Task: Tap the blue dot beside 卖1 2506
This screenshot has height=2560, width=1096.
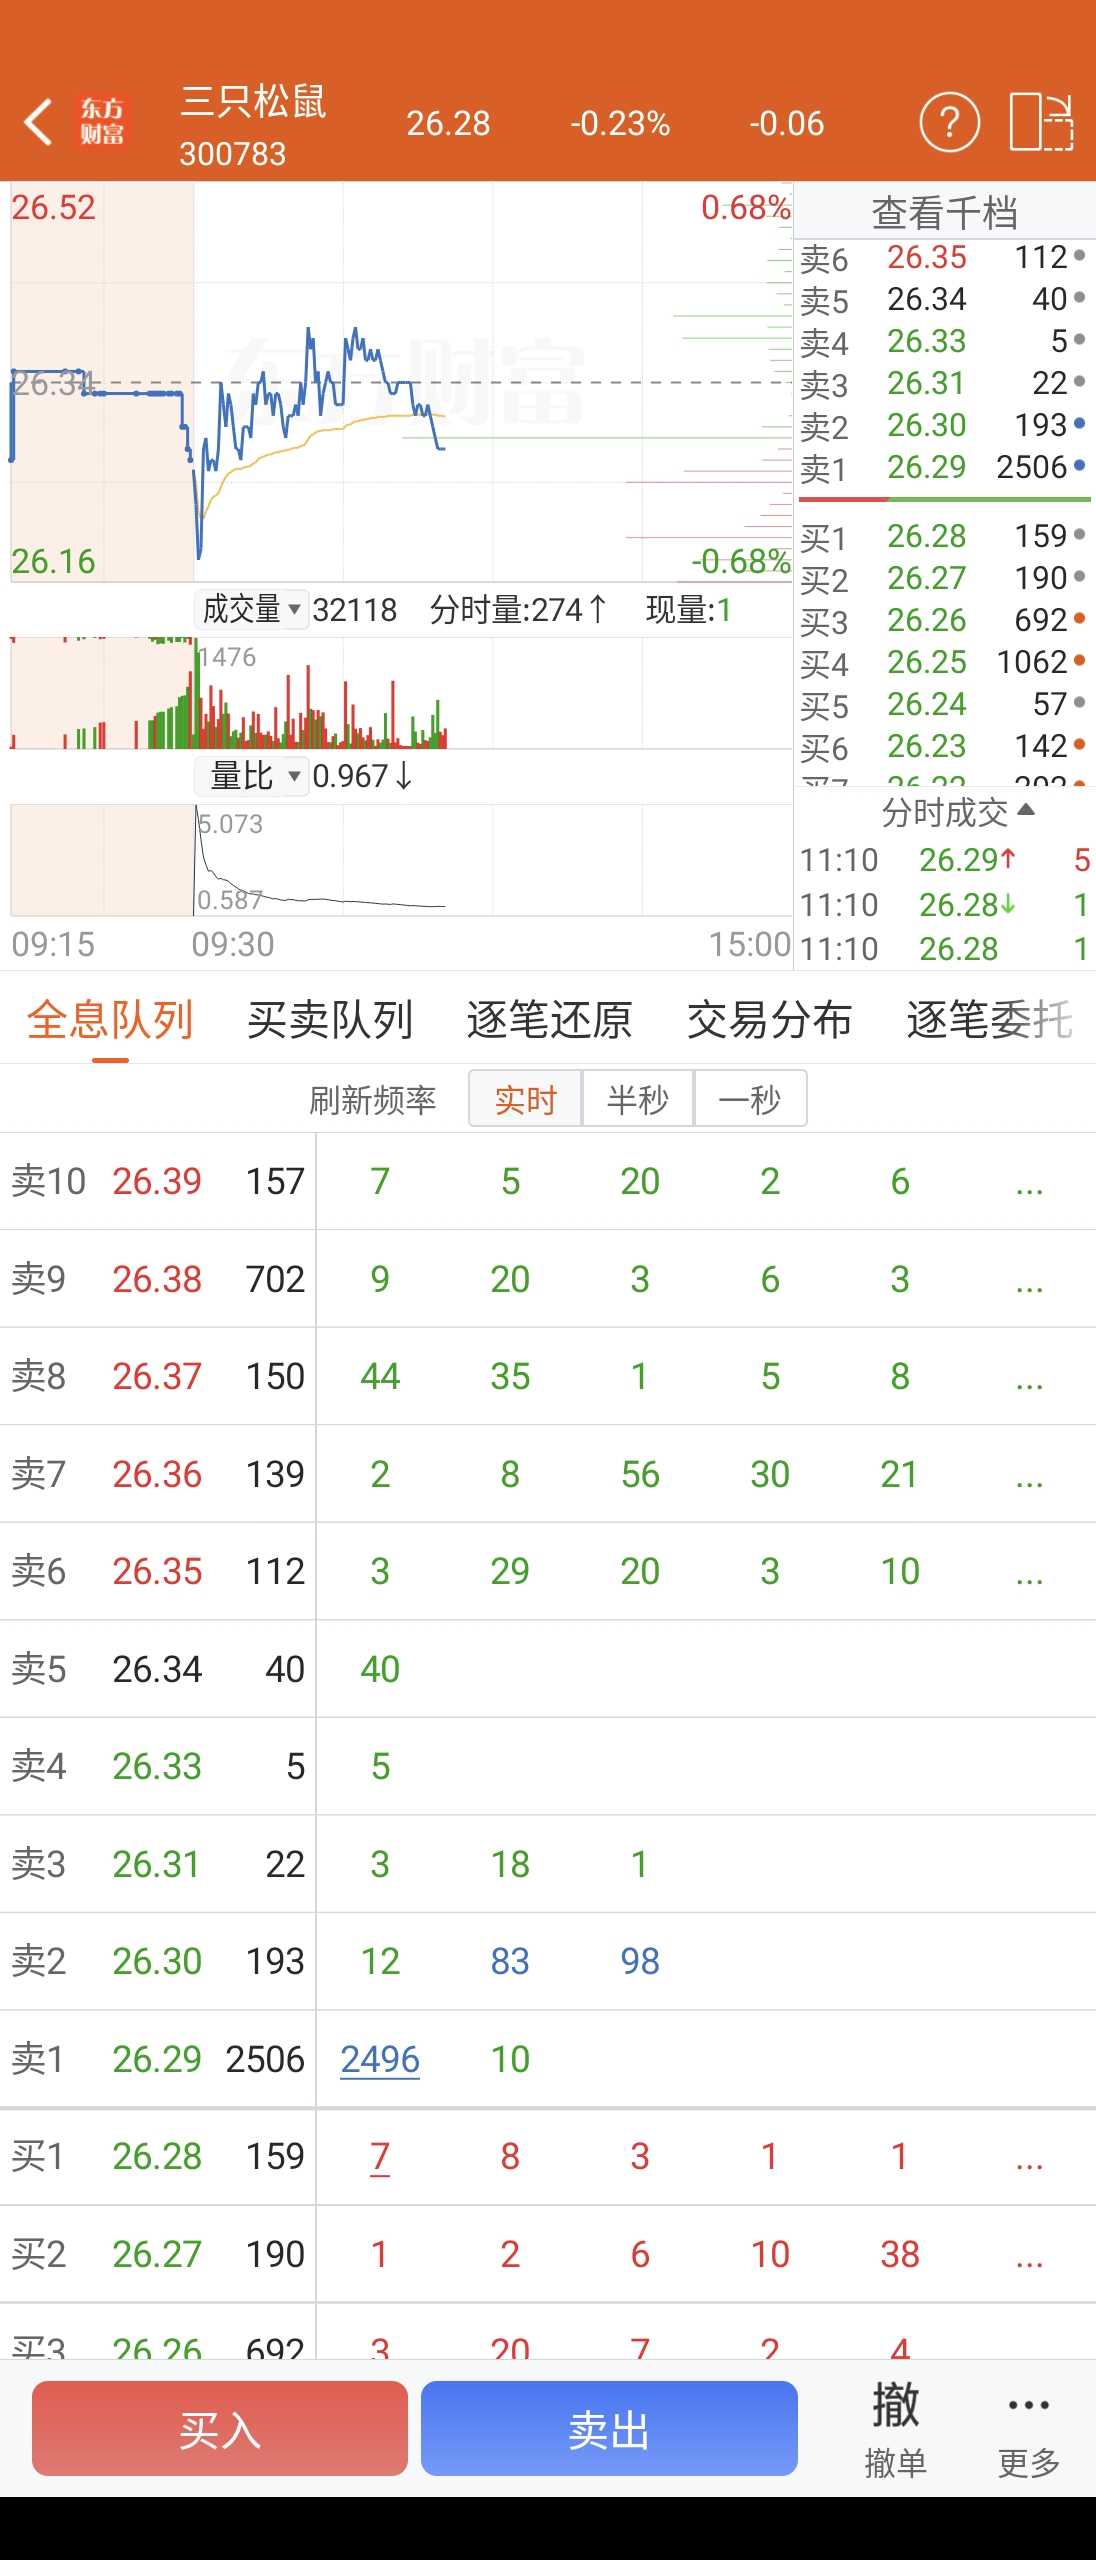Action: pyautogui.click(x=1080, y=466)
